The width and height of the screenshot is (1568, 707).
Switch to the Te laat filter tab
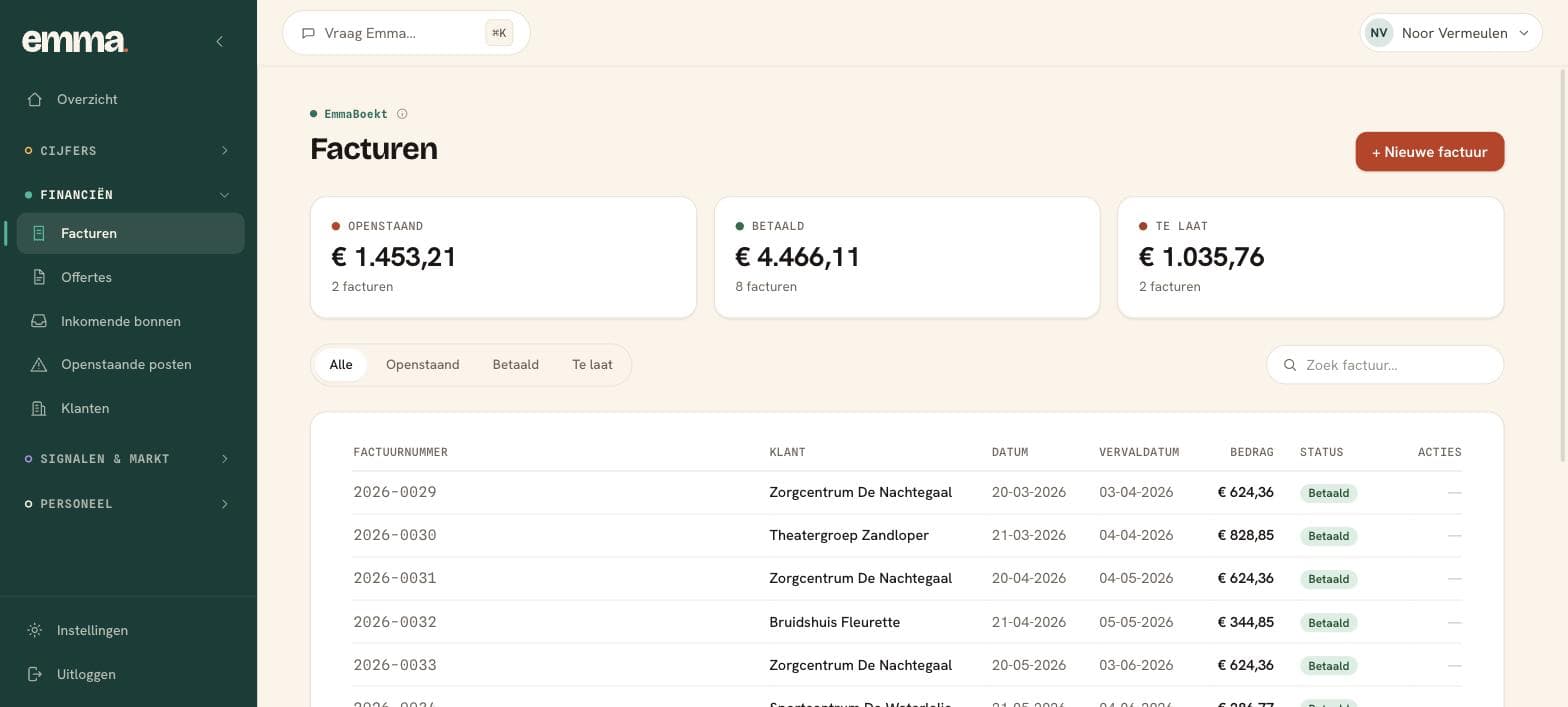click(592, 364)
